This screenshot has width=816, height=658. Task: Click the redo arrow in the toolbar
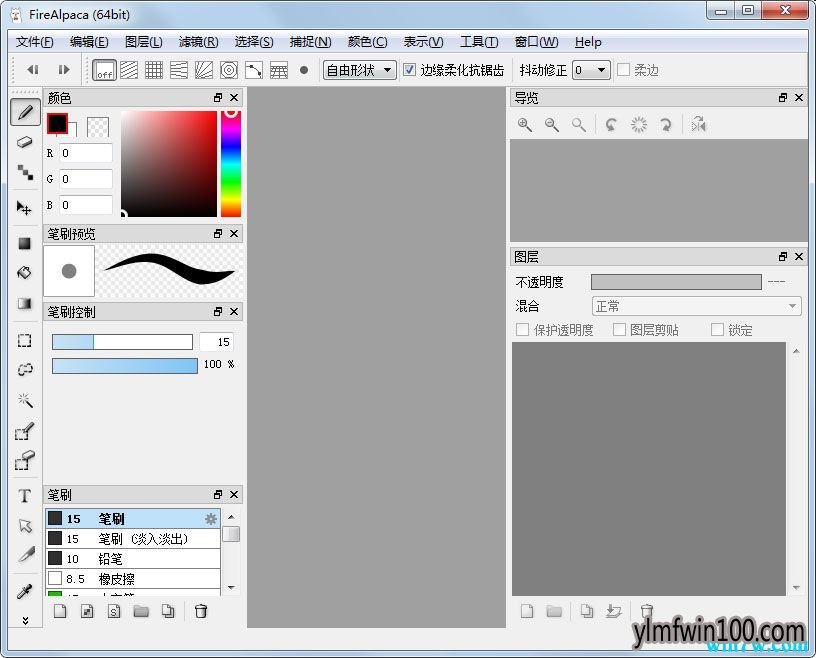(x=63, y=70)
